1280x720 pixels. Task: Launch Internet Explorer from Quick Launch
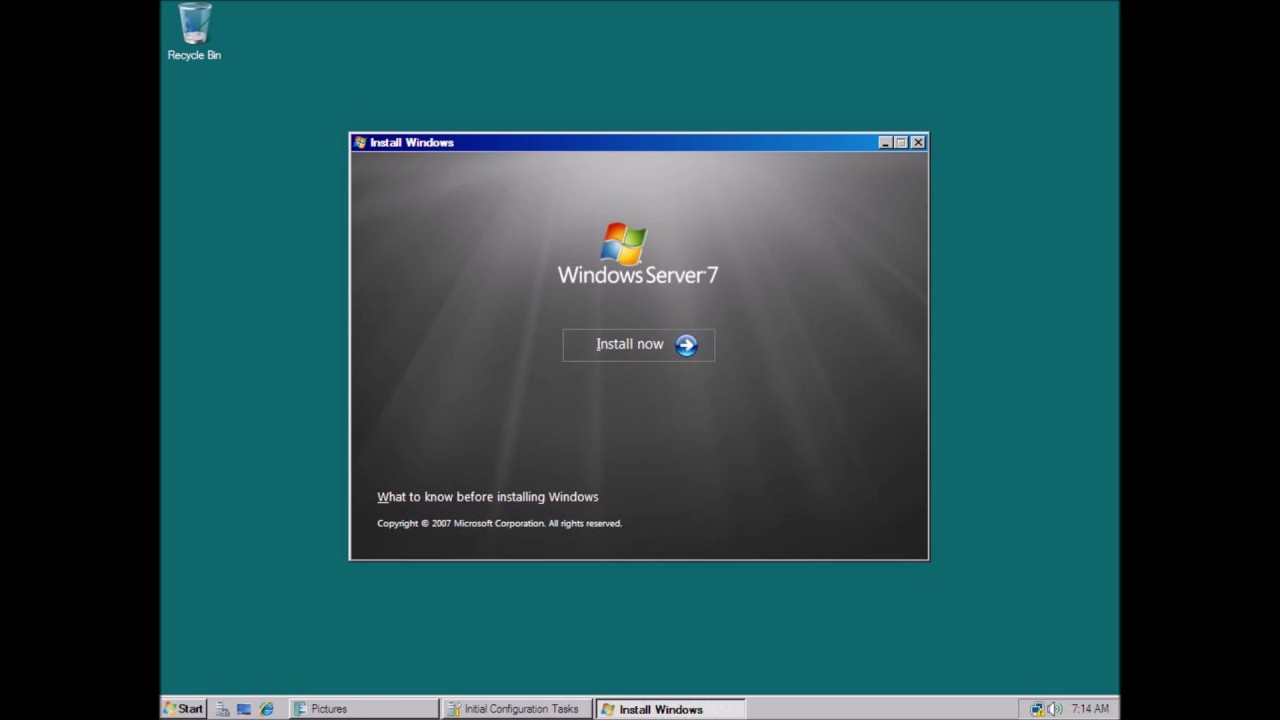click(266, 709)
